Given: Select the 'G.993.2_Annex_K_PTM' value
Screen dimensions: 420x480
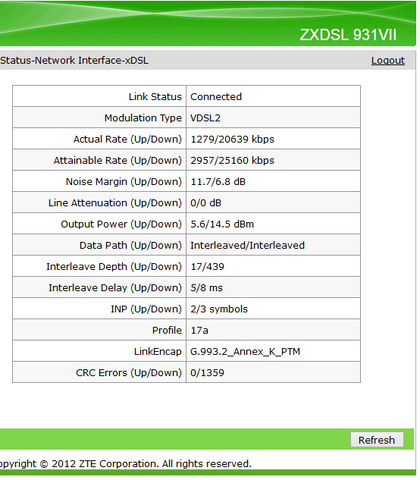Looking at the screenshot, I should [x=245, y=352].
